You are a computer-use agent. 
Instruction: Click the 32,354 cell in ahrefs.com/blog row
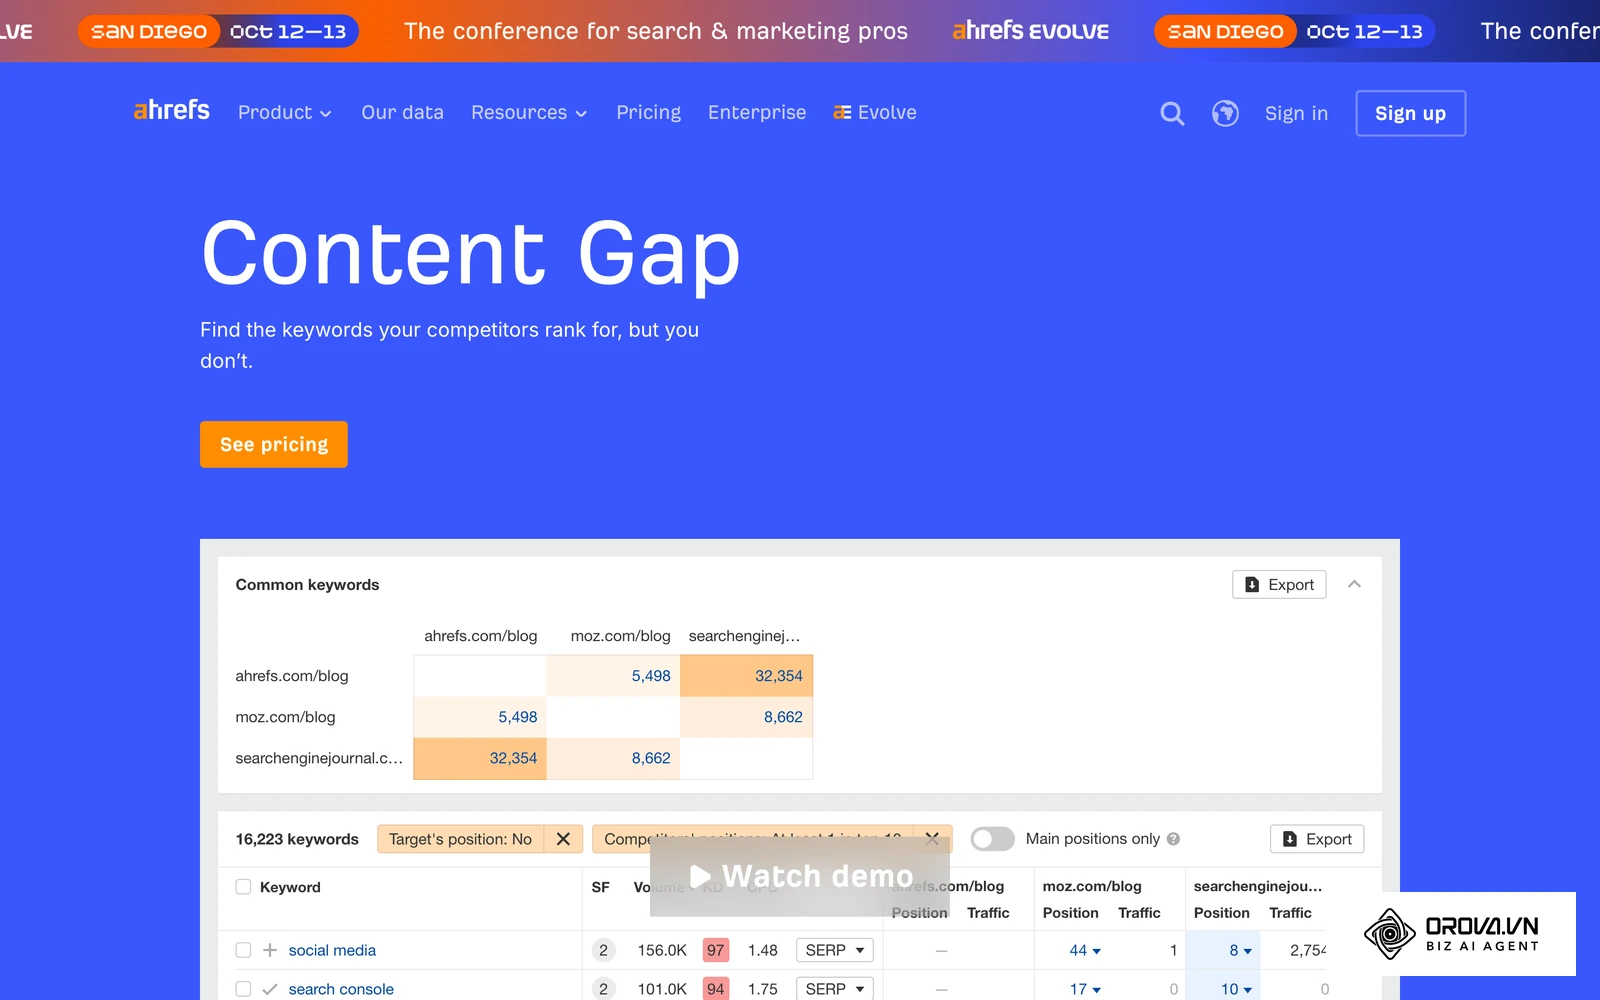click(746, 676)
